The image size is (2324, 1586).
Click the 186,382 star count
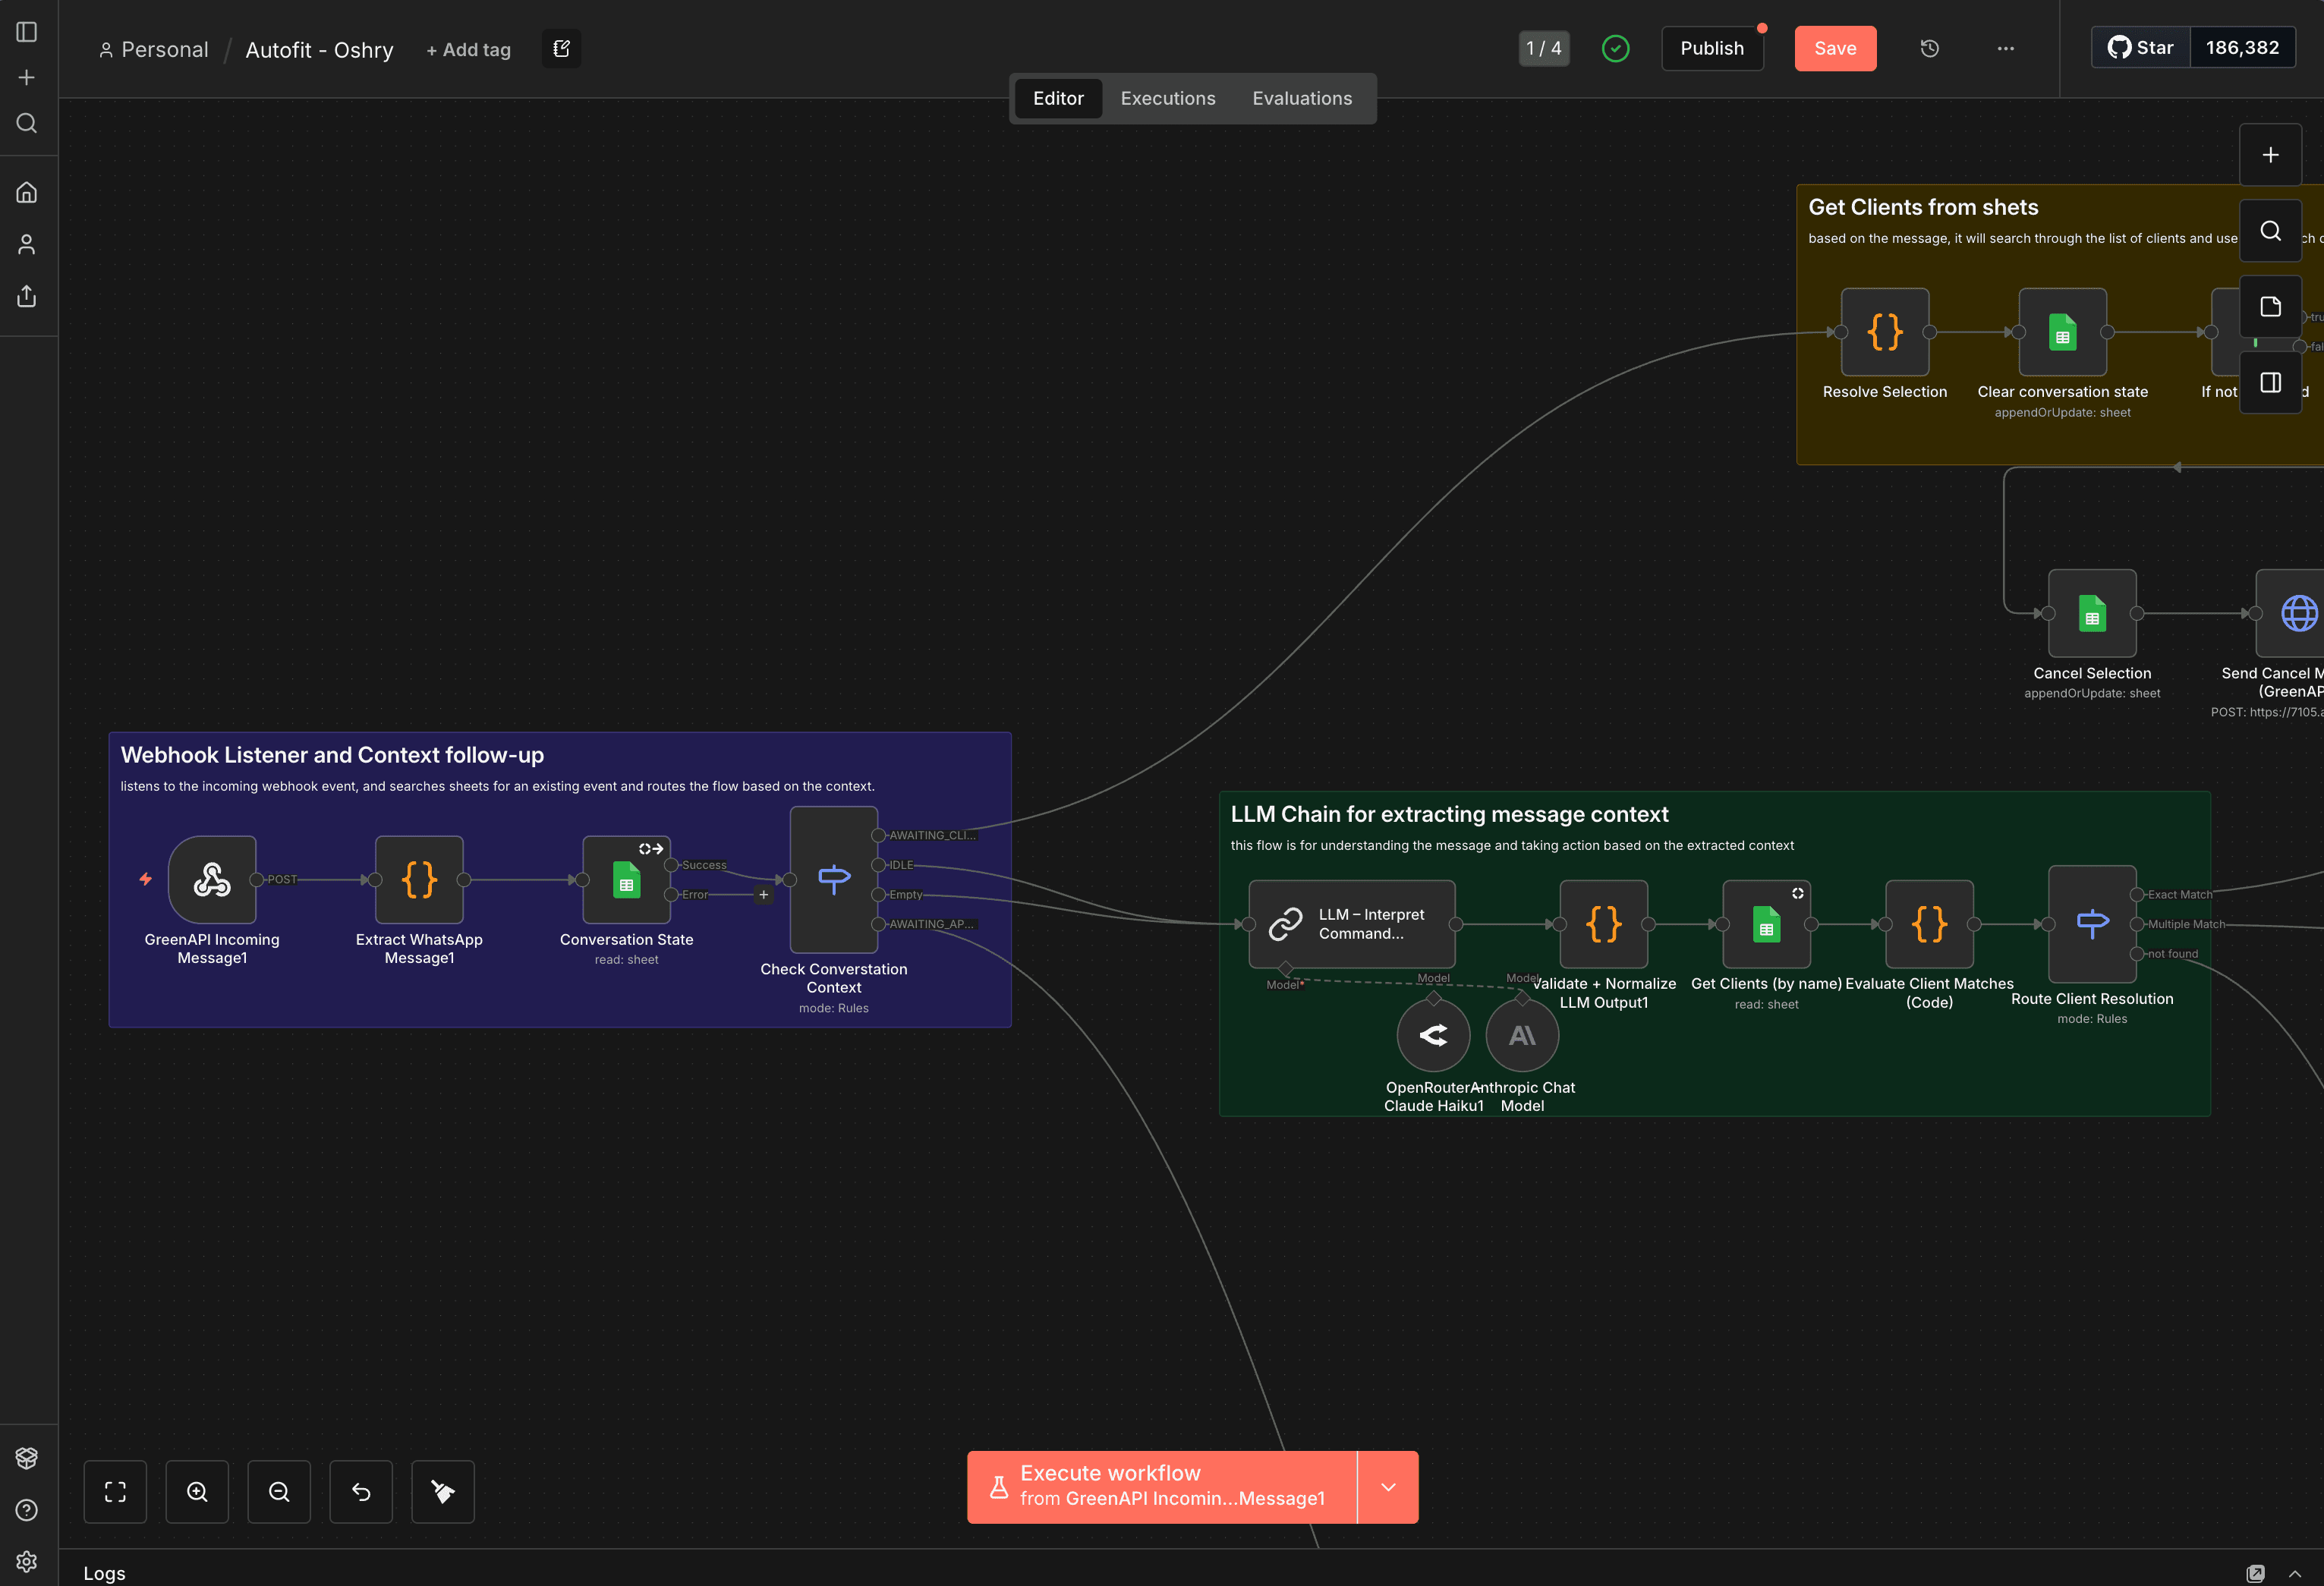[2242, 48]
